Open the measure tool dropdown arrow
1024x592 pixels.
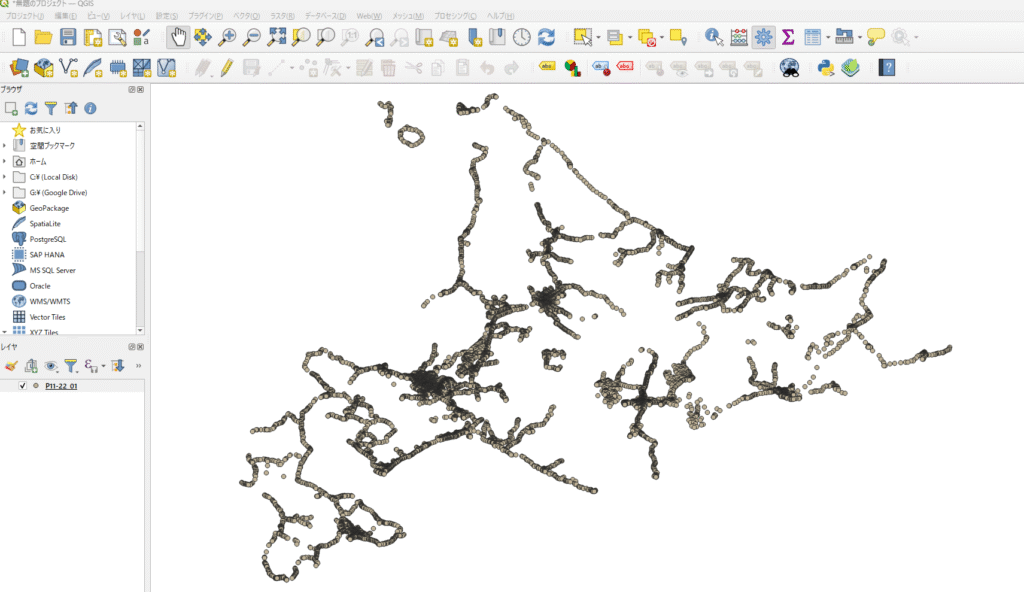[859, 38]
